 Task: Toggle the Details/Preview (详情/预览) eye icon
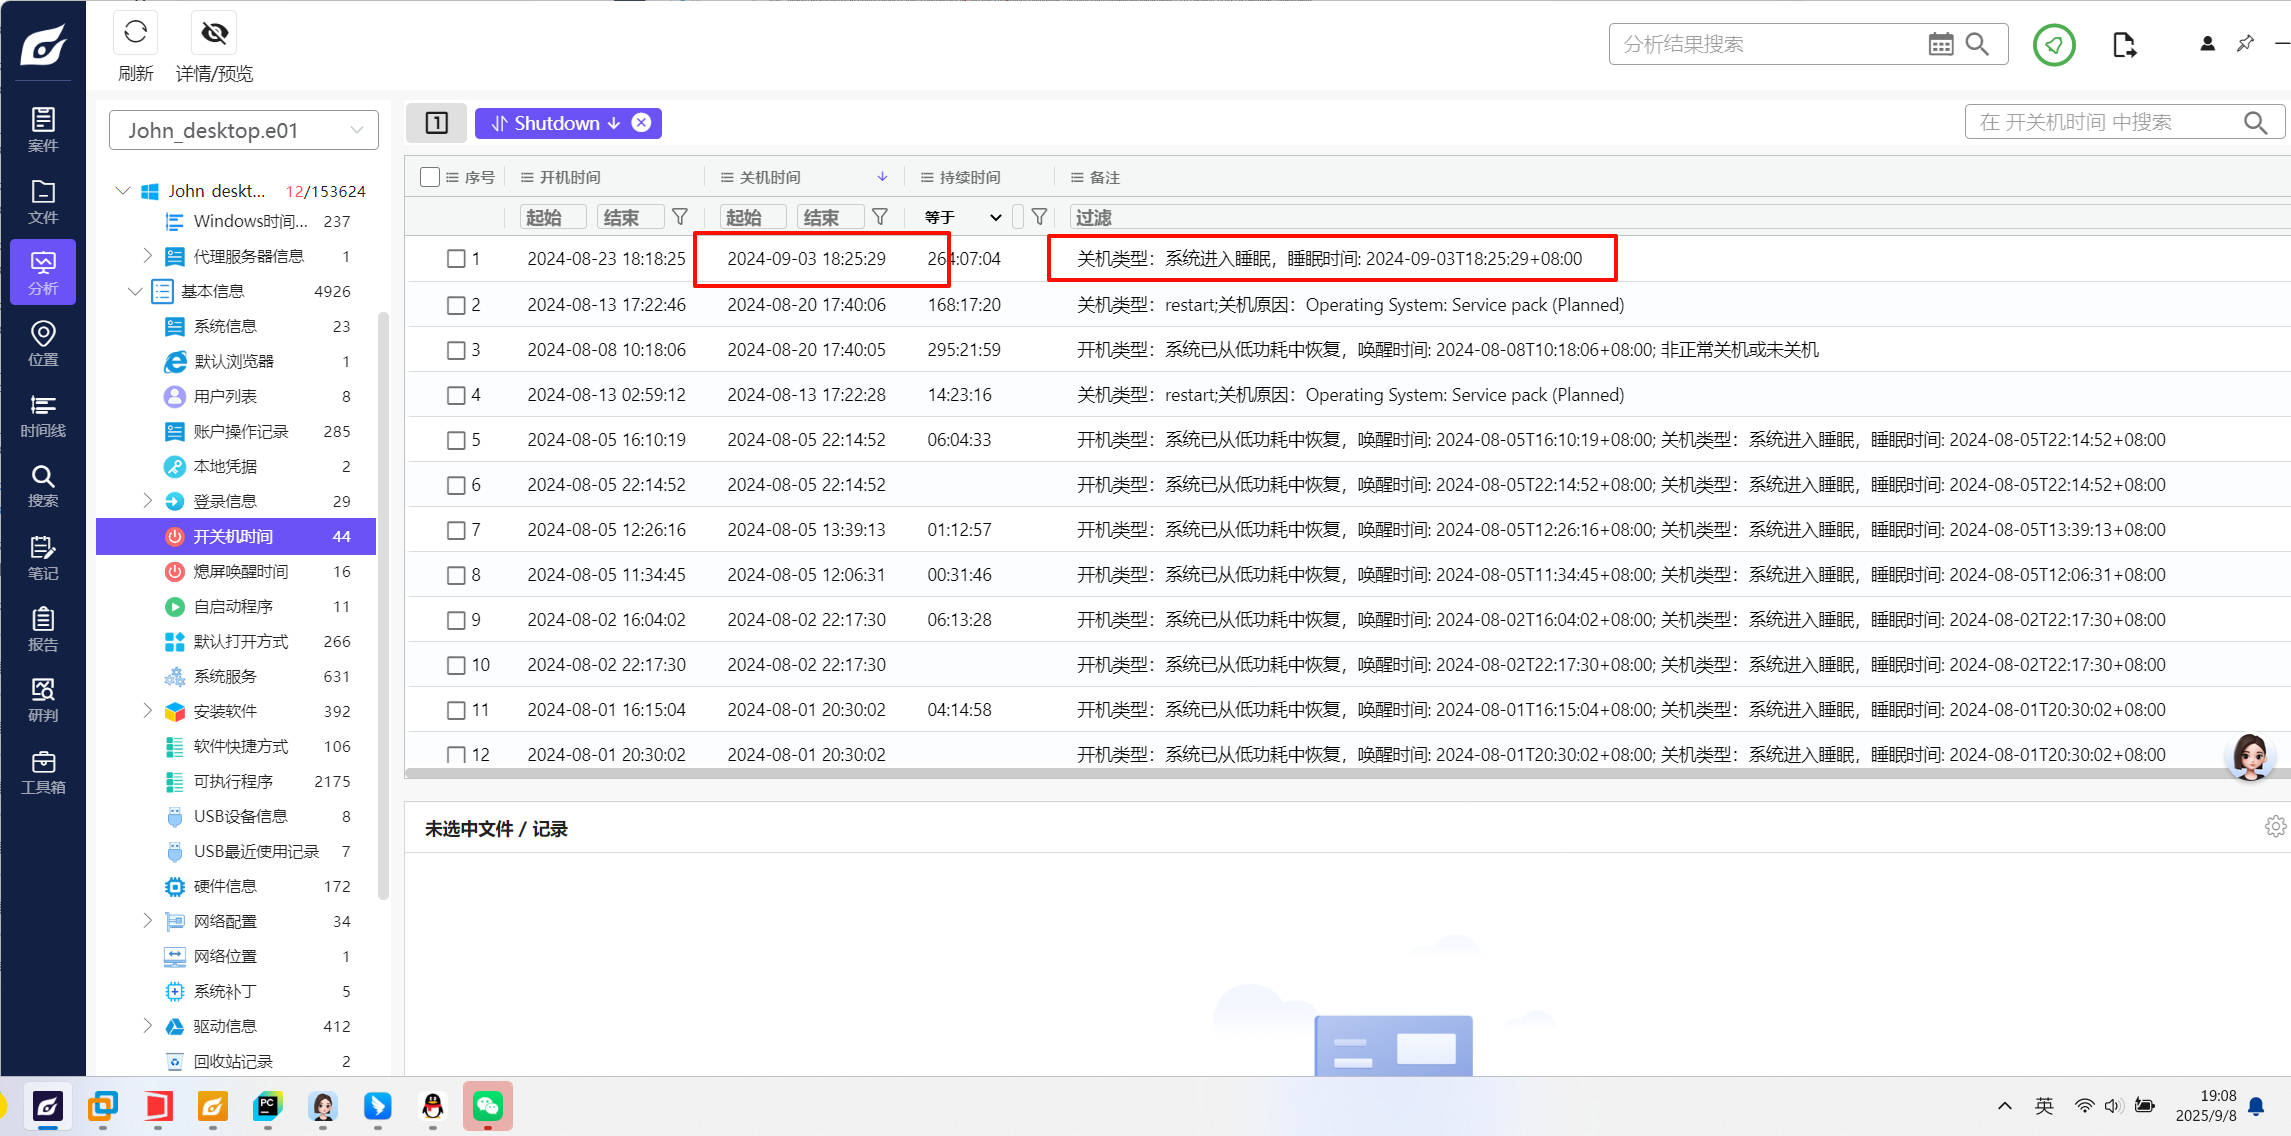(x=214, y=33)
